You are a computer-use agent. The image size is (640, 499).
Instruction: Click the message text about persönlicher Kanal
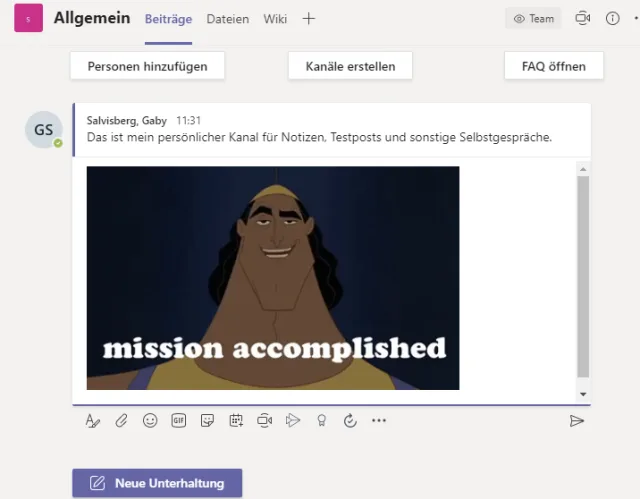[319, 137]
